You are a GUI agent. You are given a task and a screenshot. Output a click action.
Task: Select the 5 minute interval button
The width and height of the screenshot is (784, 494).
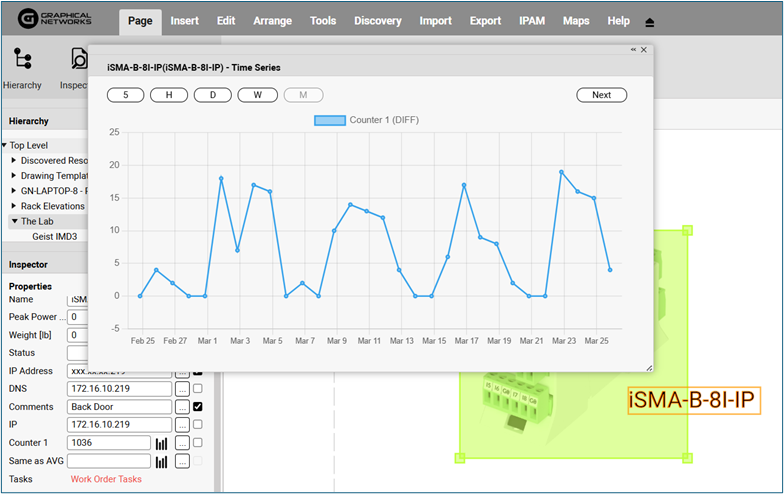[x=126, y=95]
